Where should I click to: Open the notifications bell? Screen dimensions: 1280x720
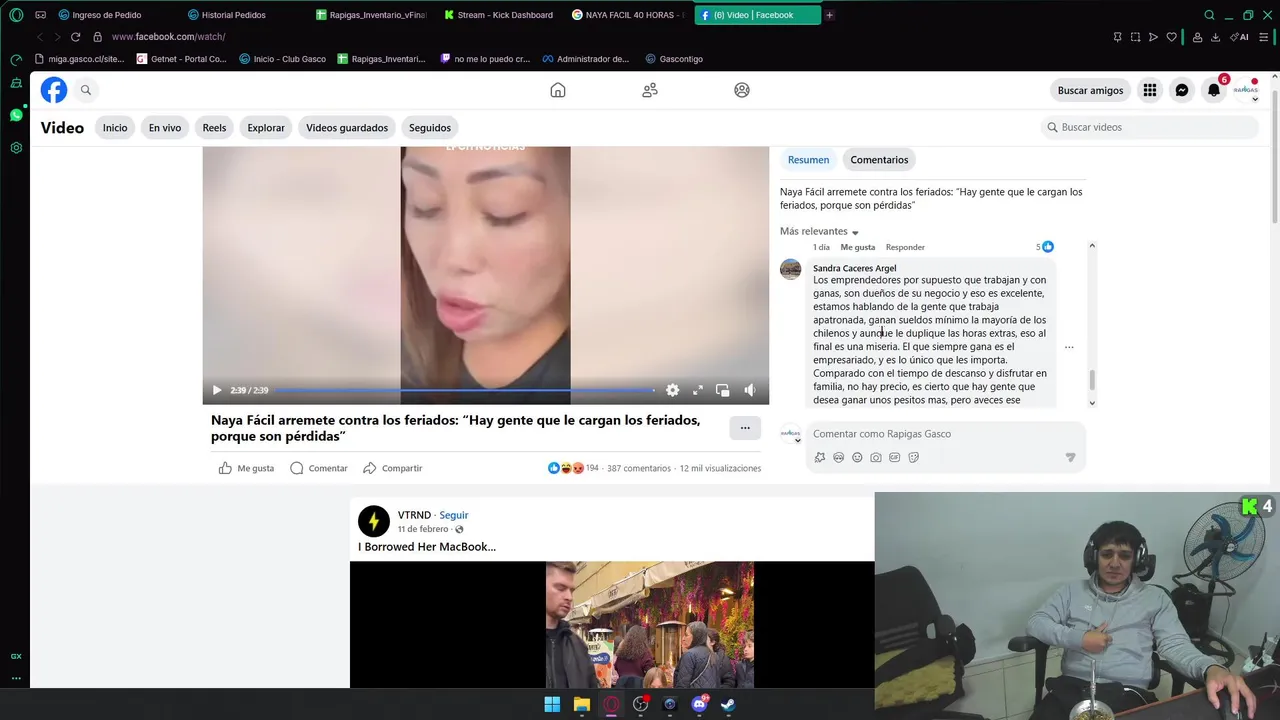pos(1214,90)
